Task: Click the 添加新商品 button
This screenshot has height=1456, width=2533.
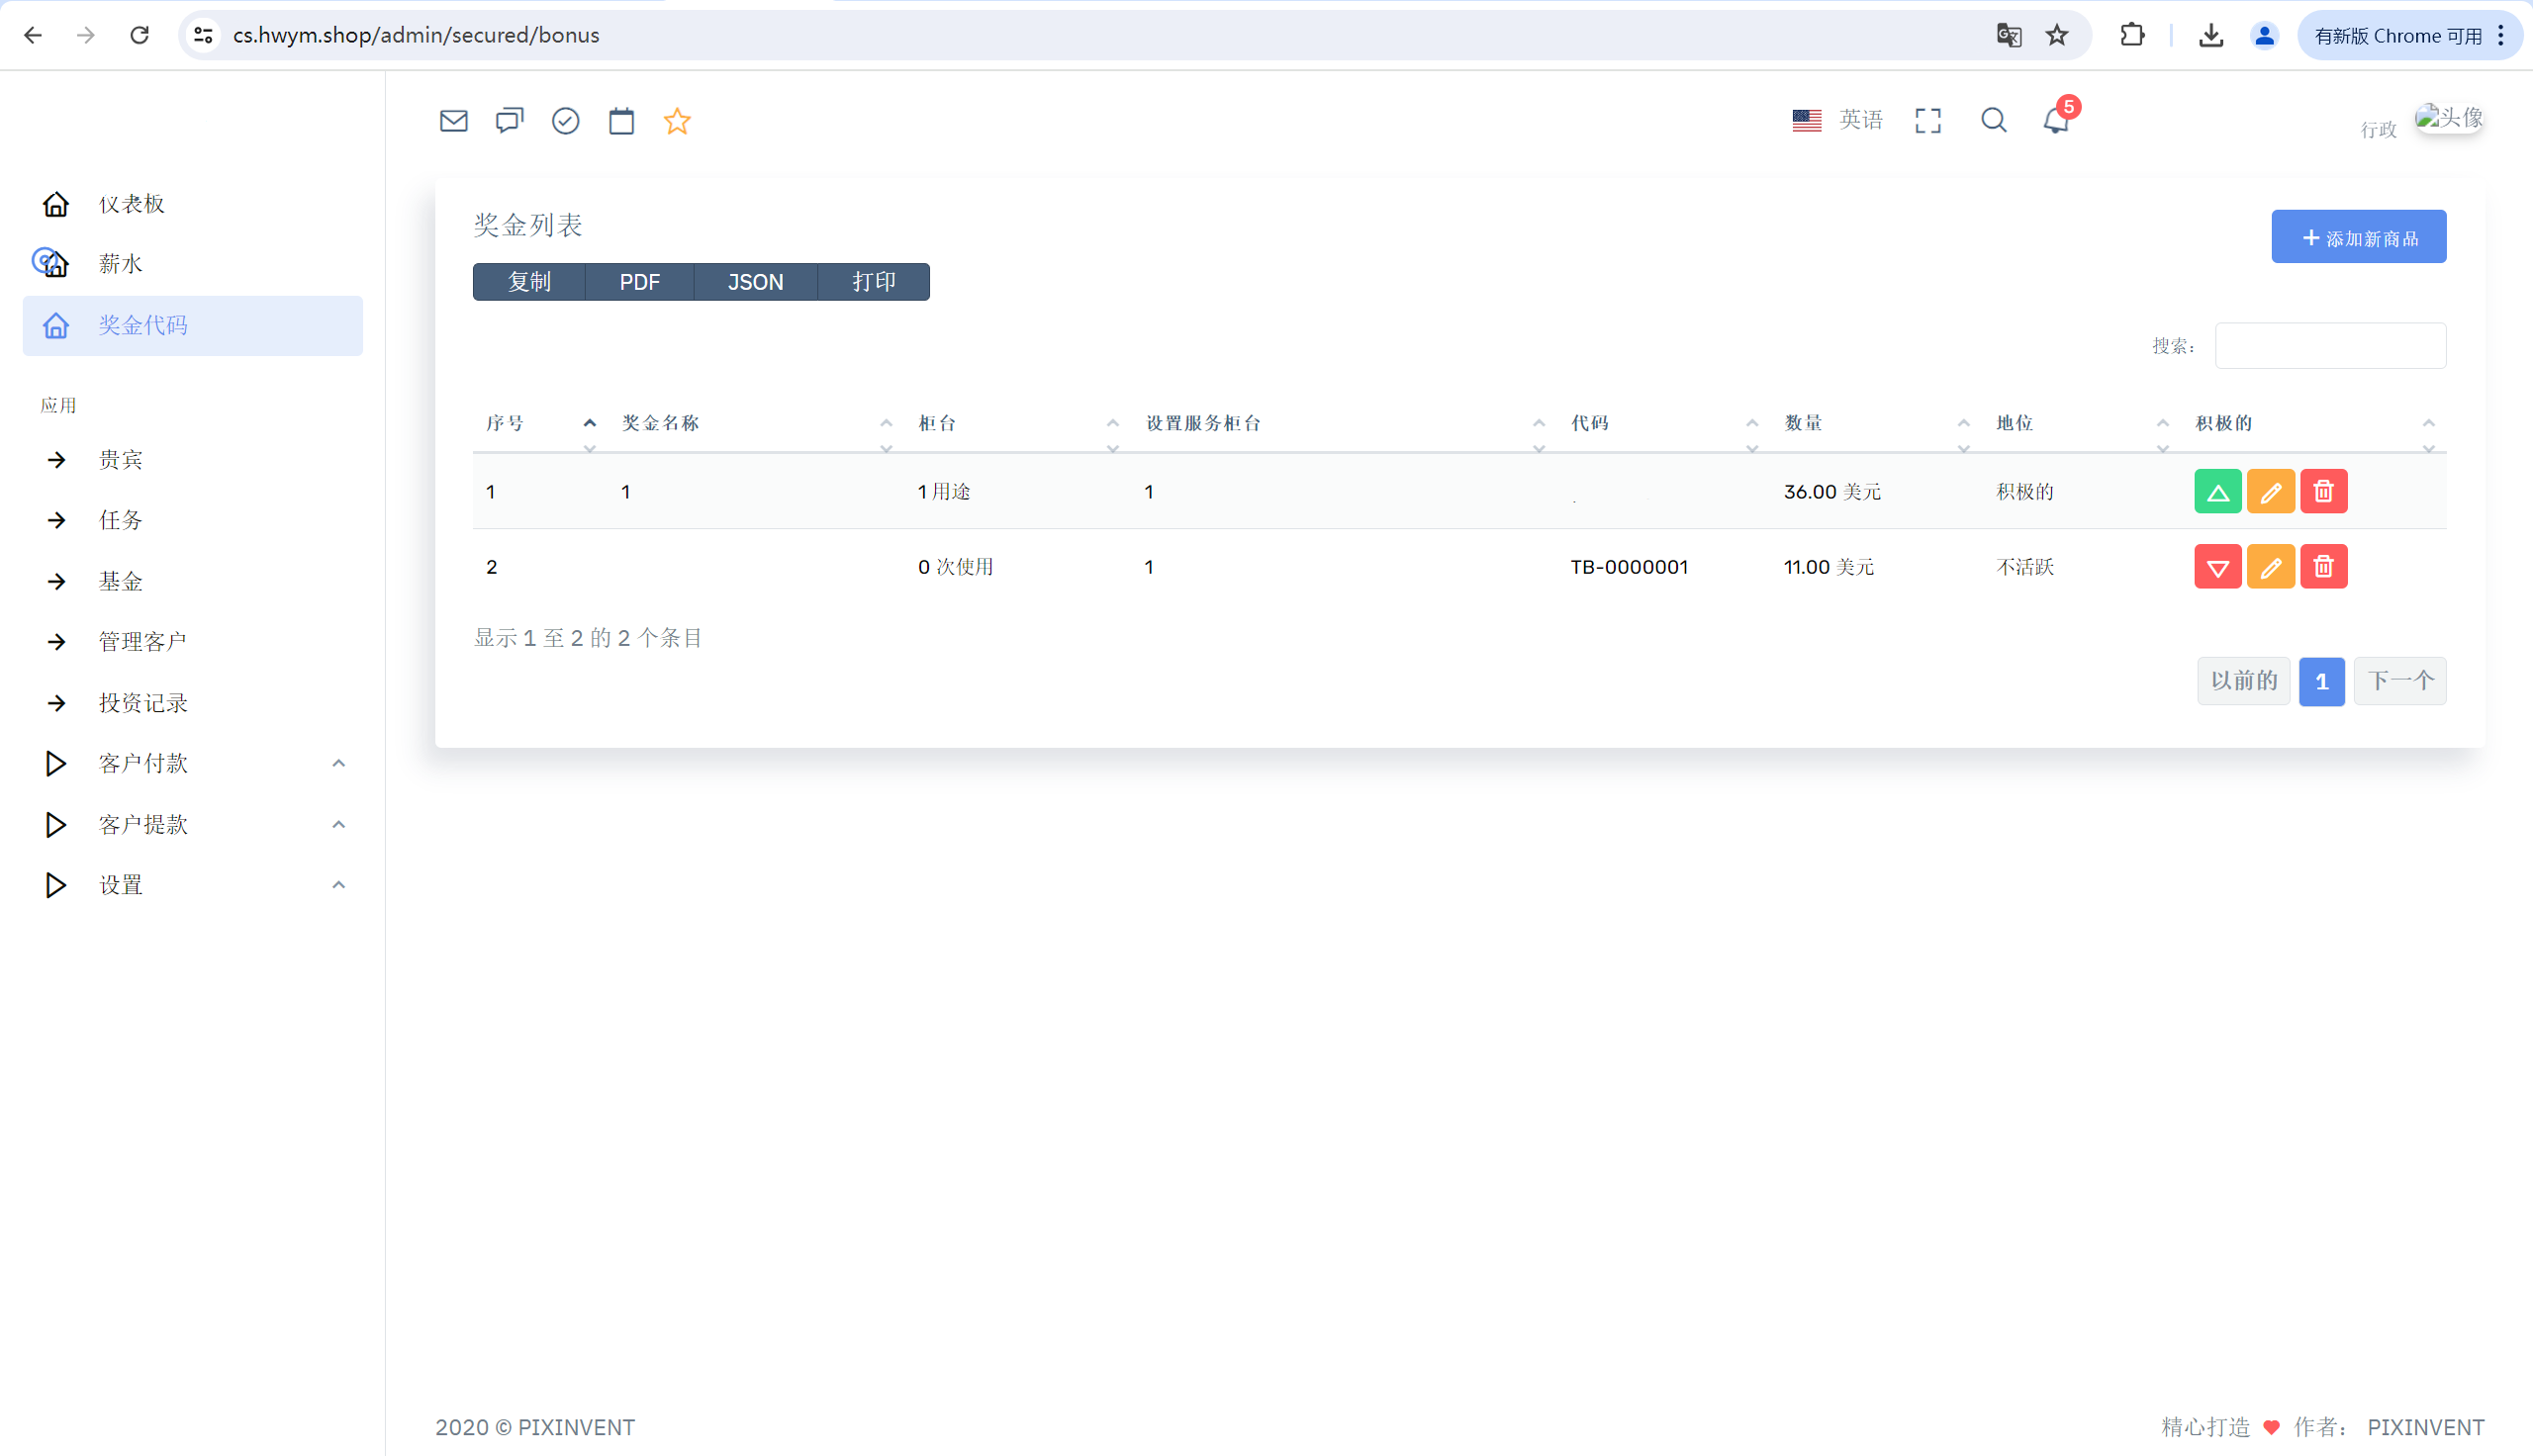Action: (x=2358, y=237)
